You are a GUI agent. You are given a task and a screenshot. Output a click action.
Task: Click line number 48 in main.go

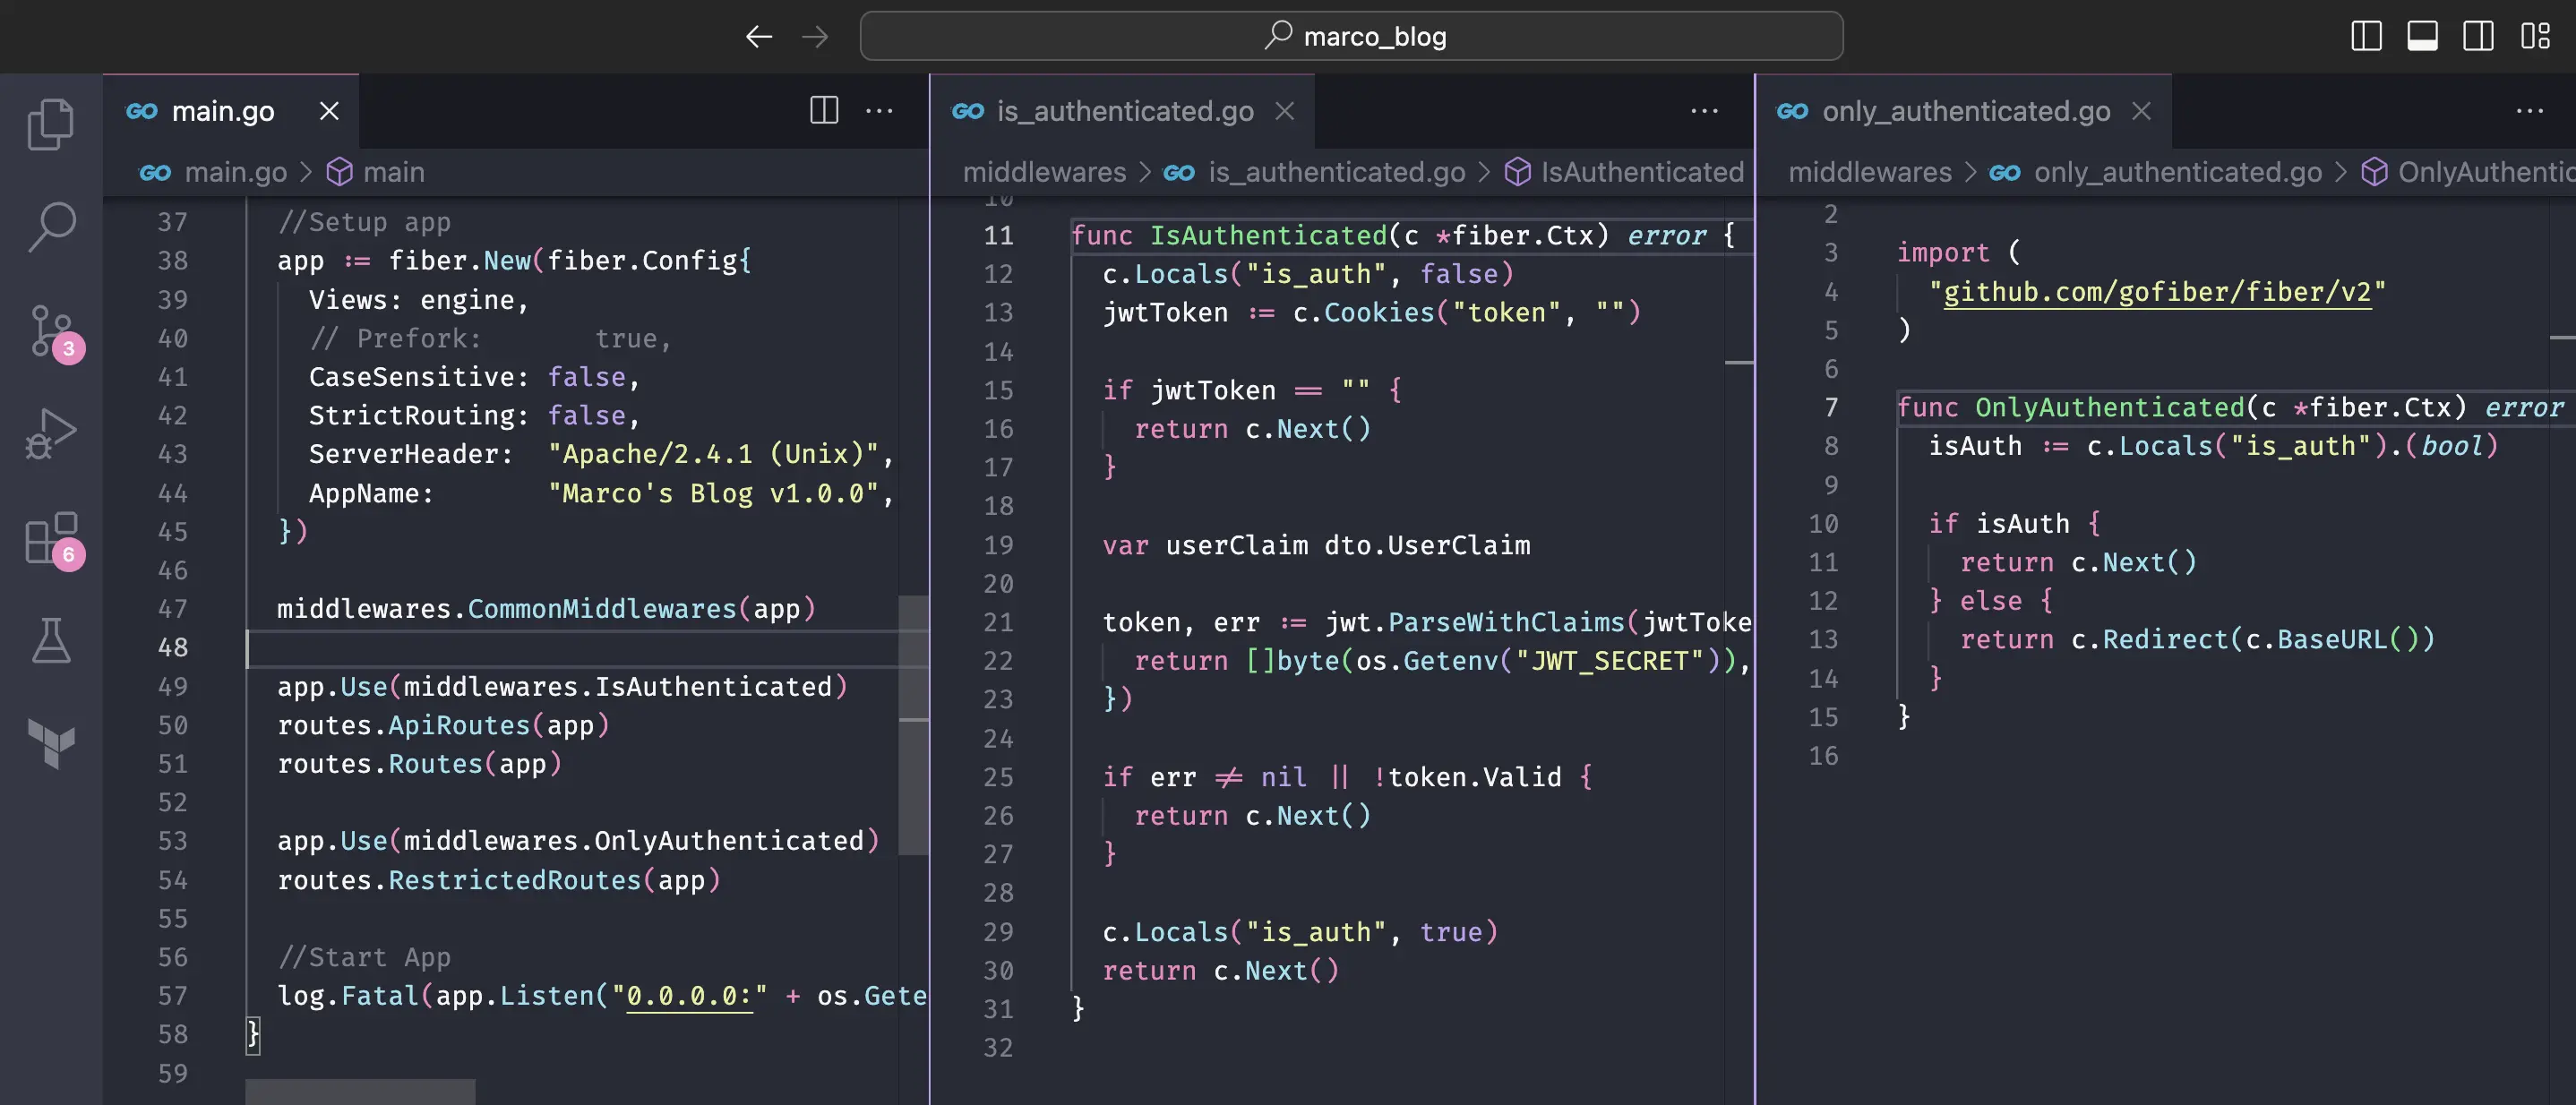coord(172,648)
